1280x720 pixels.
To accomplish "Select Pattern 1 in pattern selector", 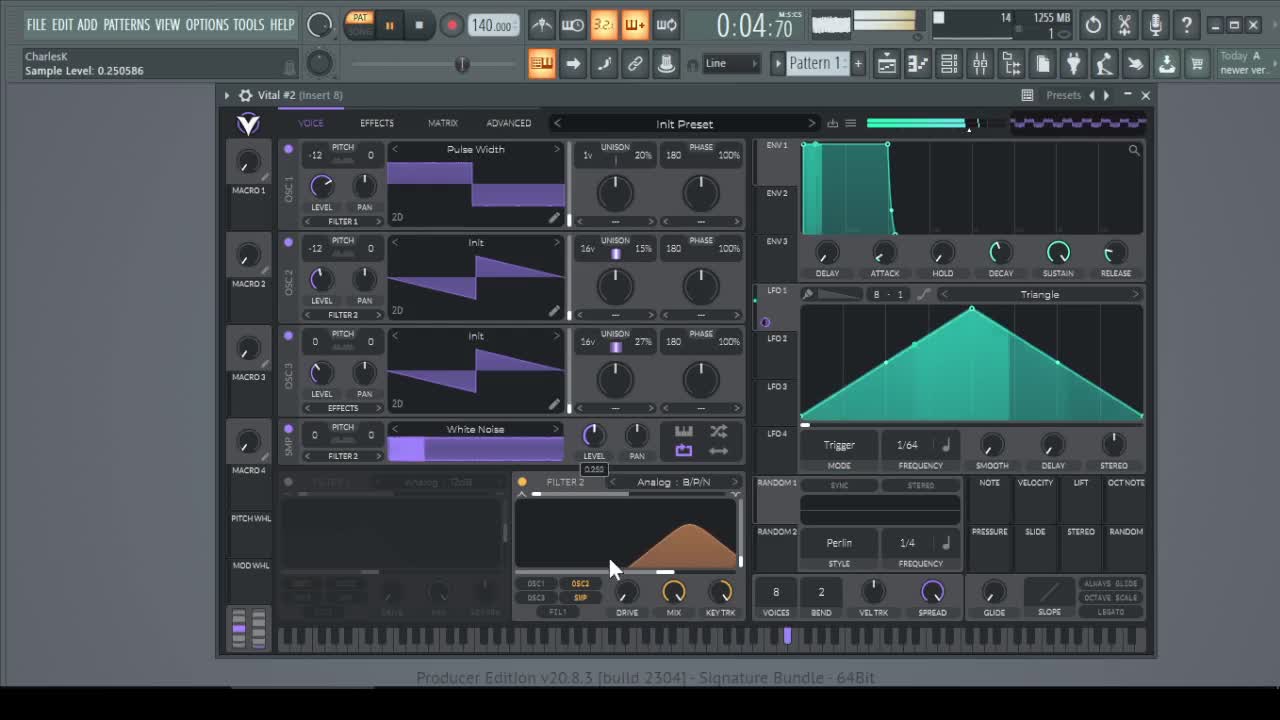I will [818, 63].
